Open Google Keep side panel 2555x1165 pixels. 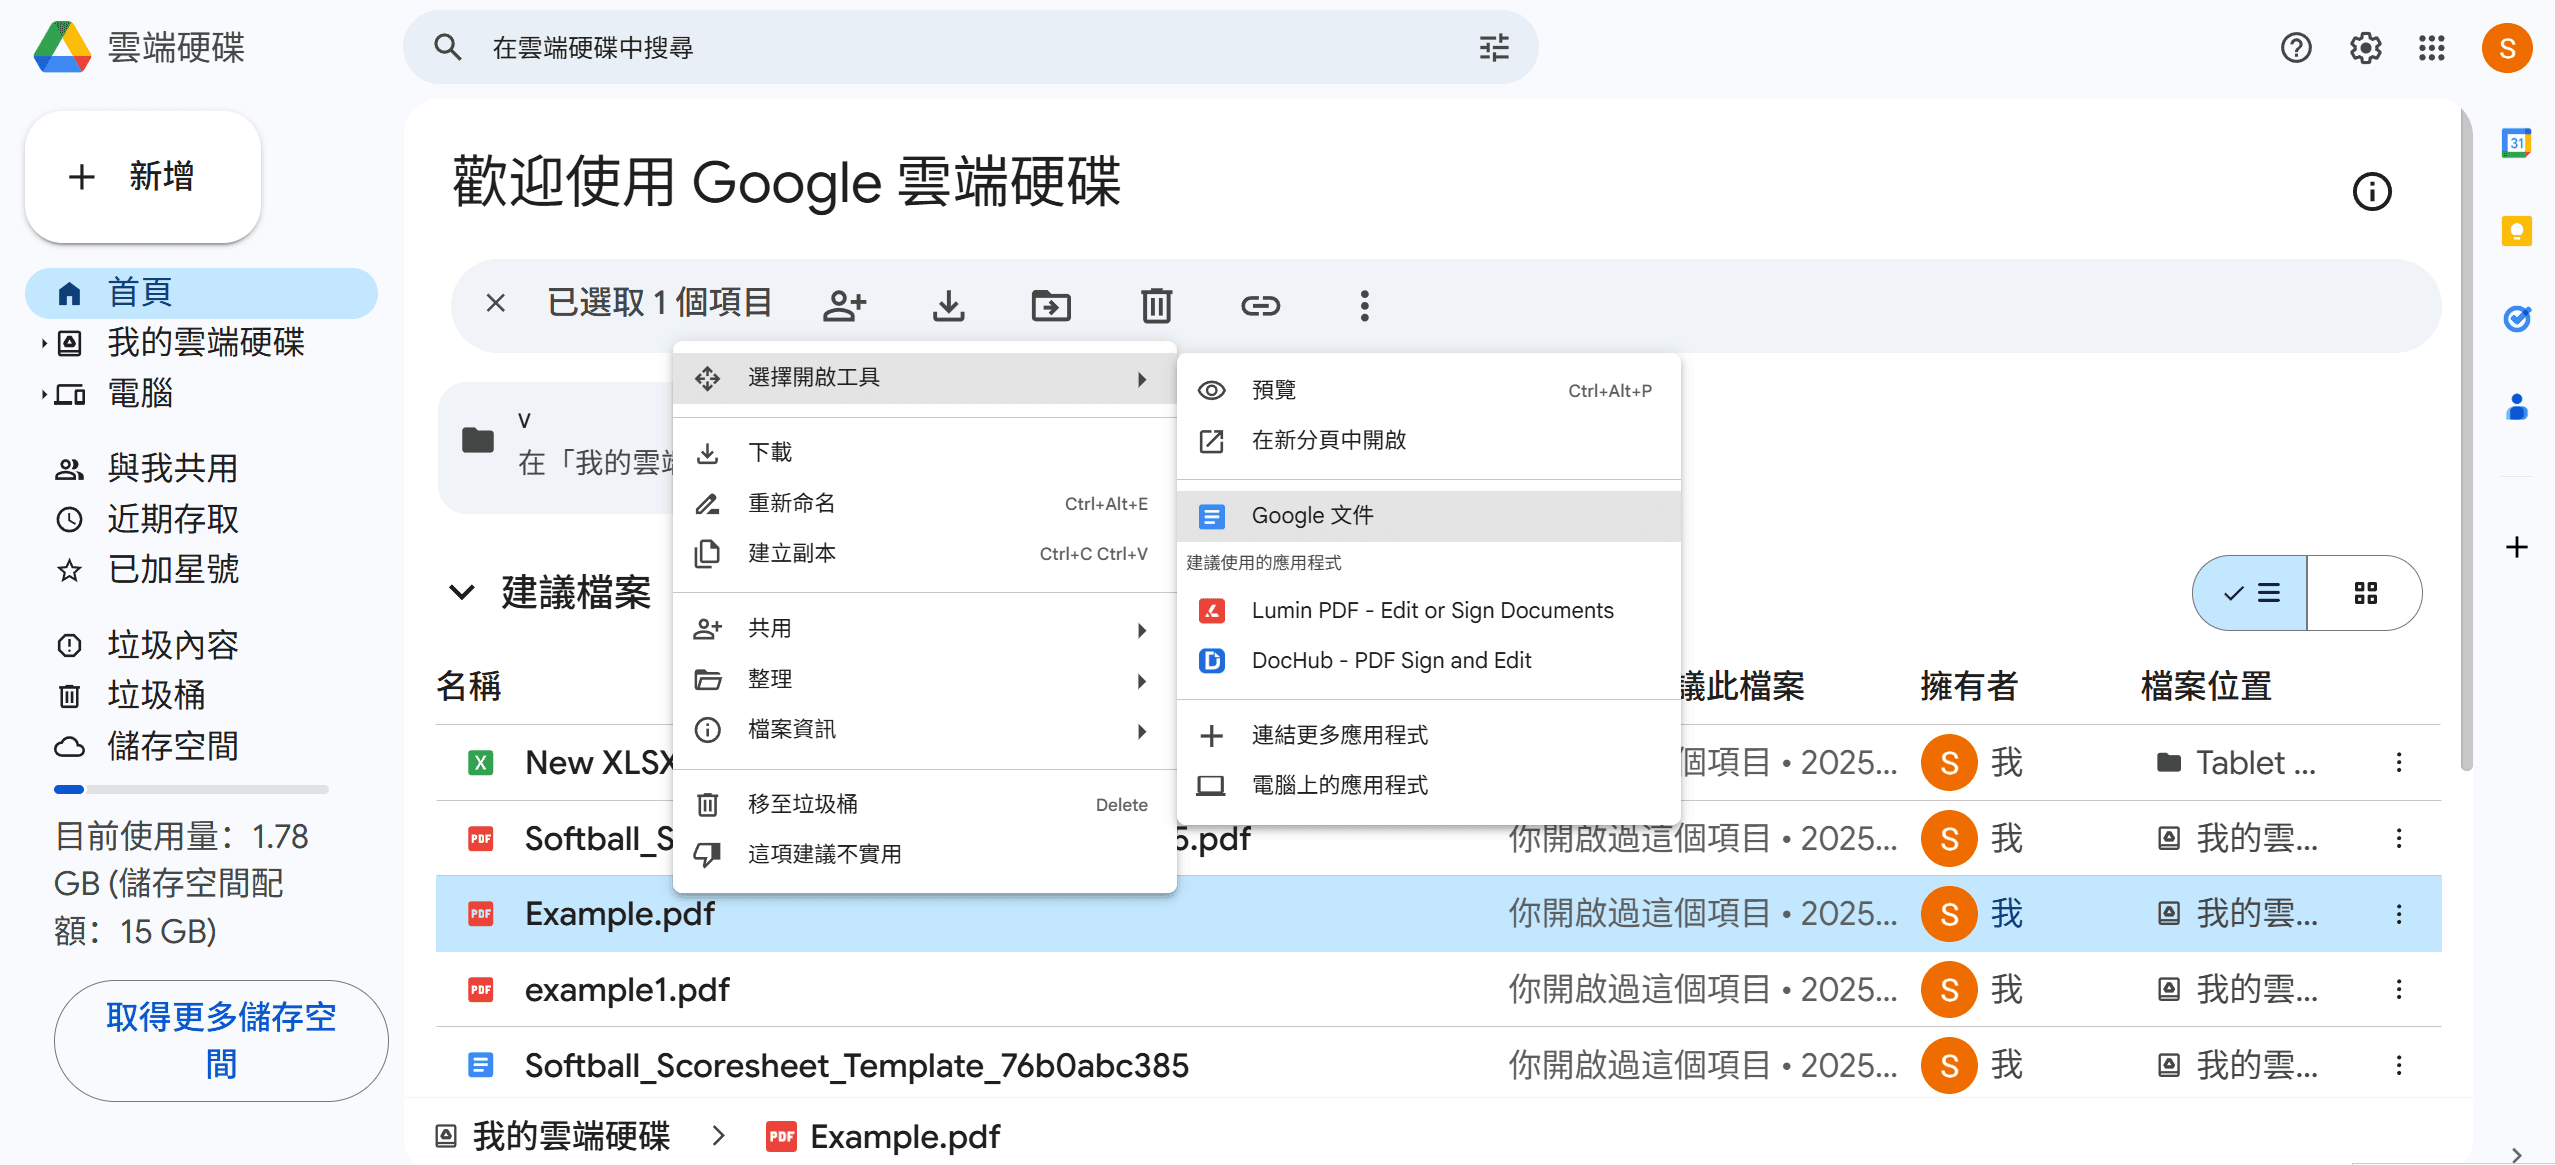2517,231
